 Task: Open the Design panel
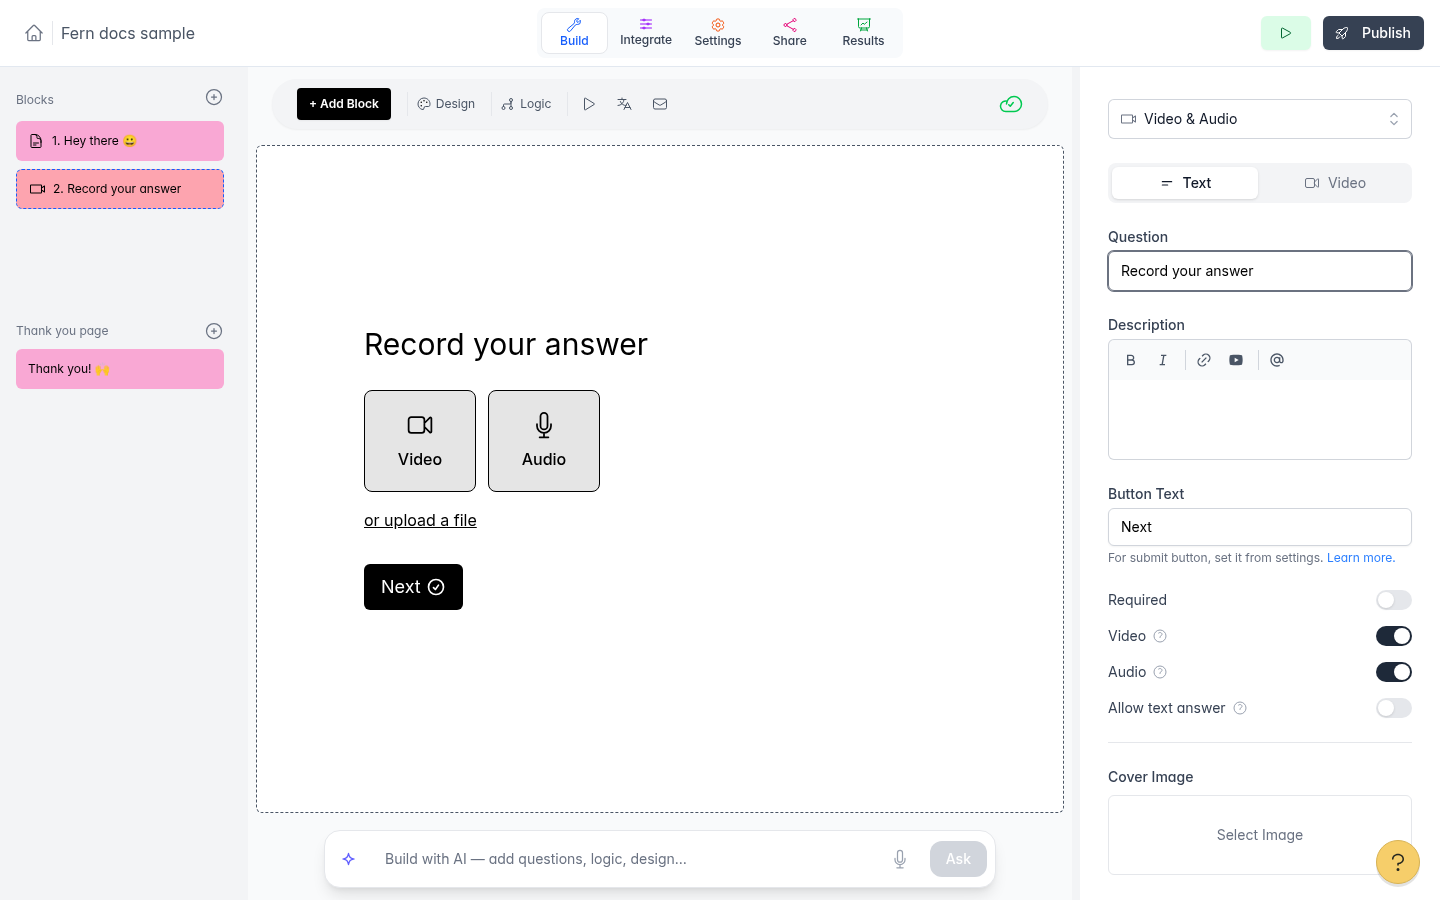click(x=446, y=104)
